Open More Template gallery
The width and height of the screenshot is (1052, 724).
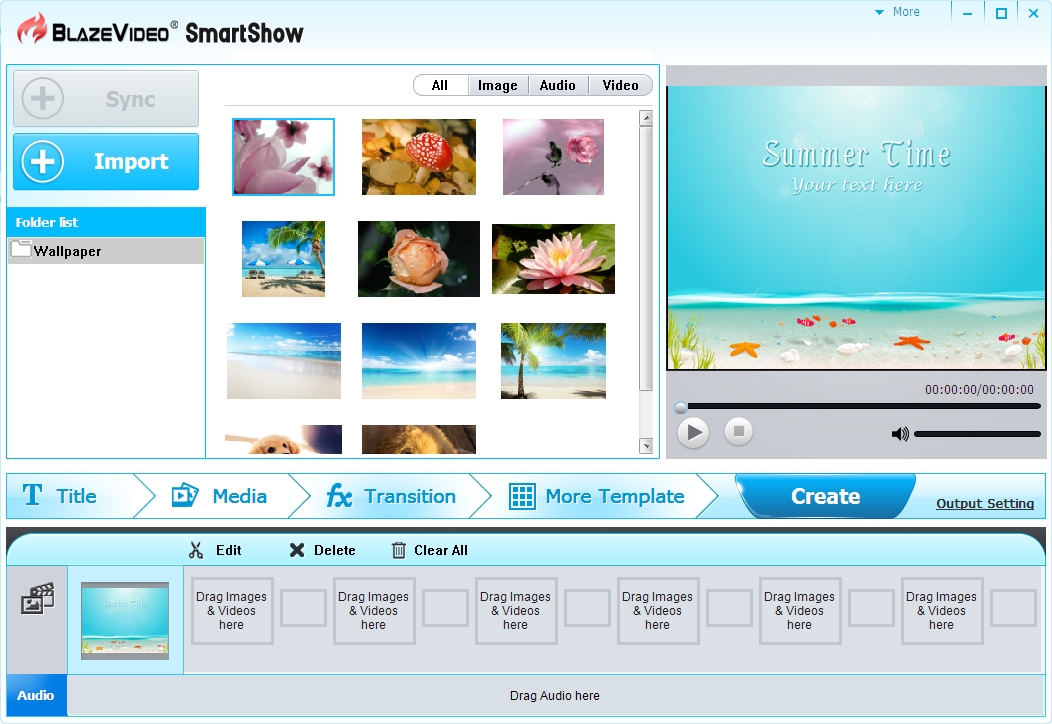coord(597,496)
